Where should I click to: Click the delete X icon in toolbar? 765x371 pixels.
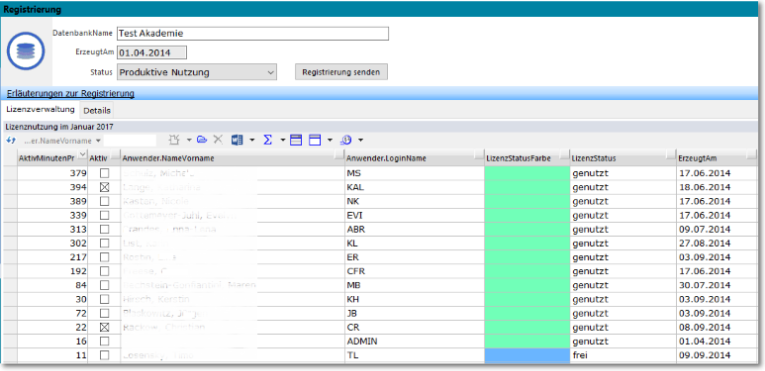click(218, 140)
